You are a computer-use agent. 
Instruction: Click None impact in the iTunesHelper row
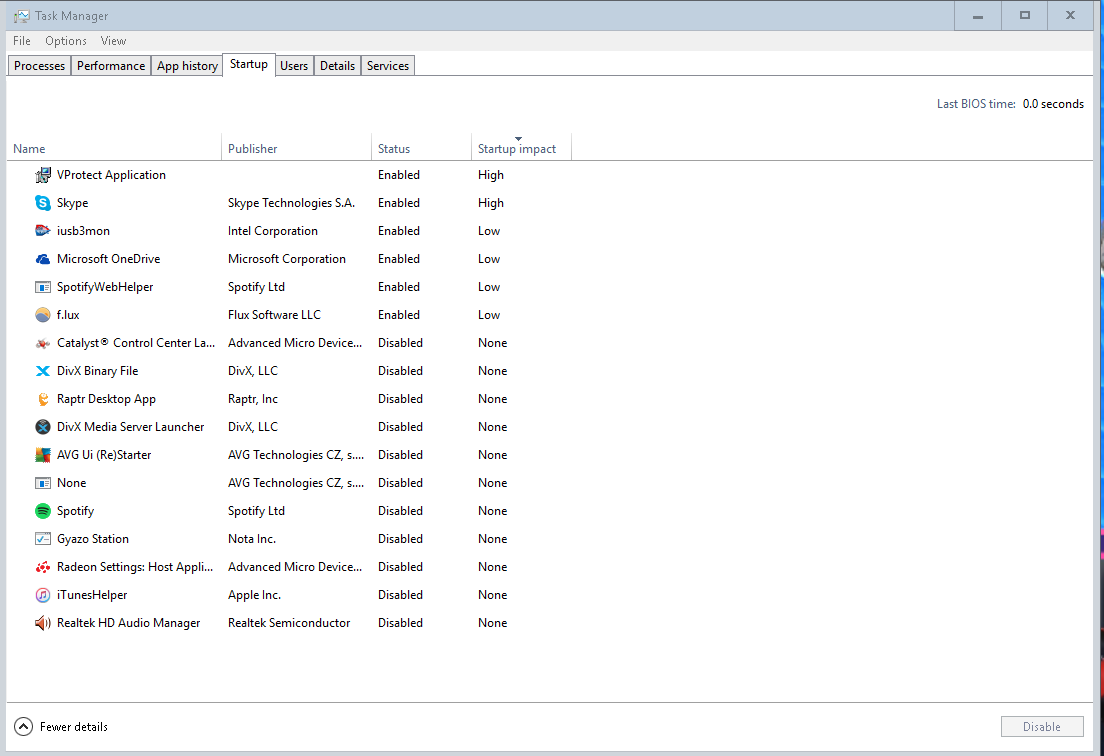tap(492, 595)
